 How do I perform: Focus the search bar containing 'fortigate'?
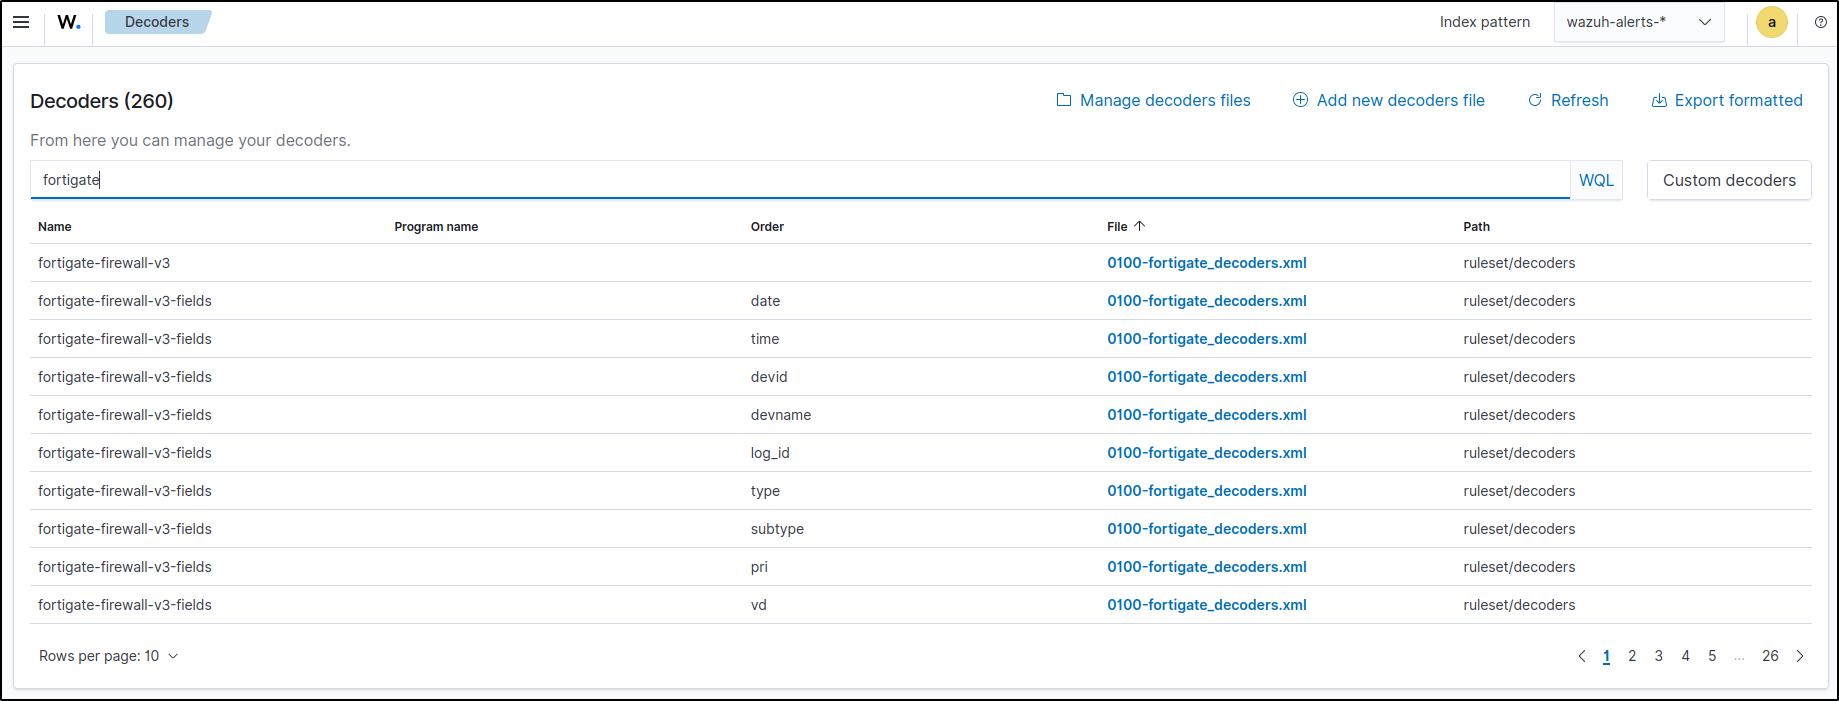[800, 180]
